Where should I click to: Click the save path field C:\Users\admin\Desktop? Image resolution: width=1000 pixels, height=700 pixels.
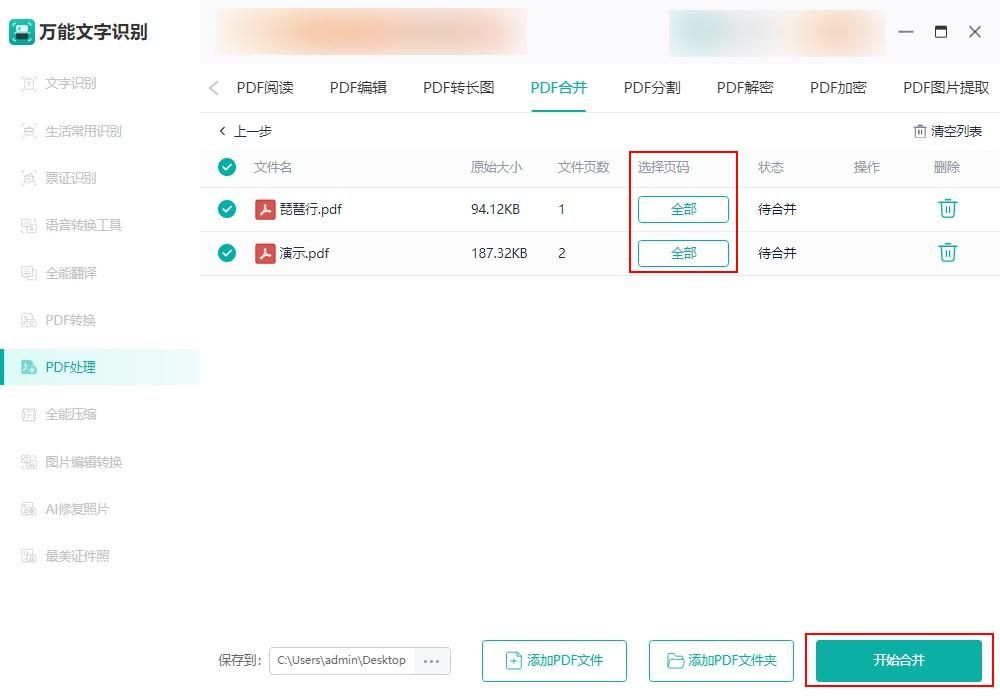tap(342, 660)
